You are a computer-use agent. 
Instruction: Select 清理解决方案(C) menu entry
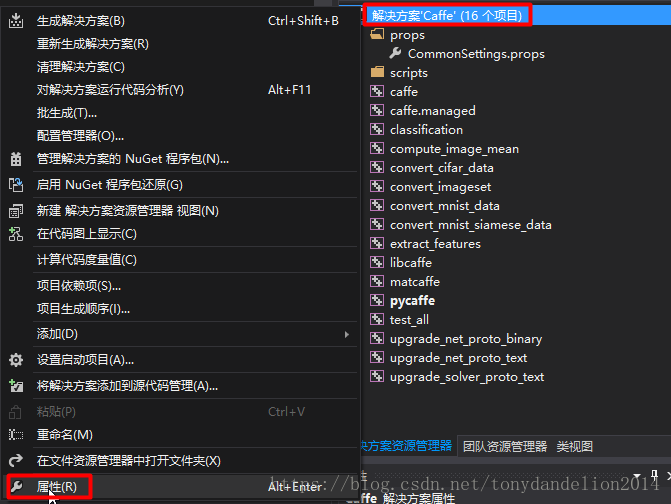[x=81, y=67]
